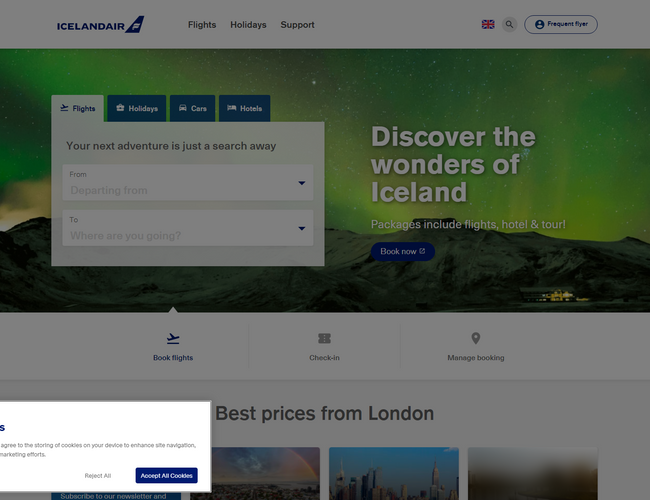Switch to the Hotels search tab

[245, 108]
